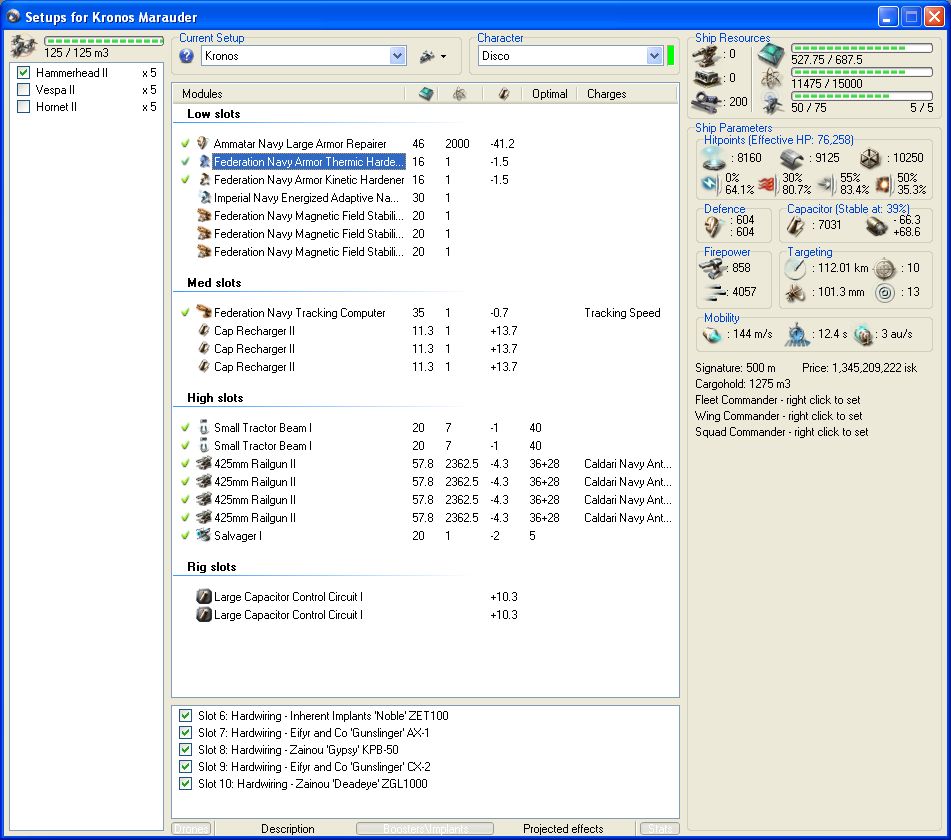Screen dimensions: 951x840
Task: Click the armor hitpoints icon showing 9125
Action: click(x=791, y=159)
